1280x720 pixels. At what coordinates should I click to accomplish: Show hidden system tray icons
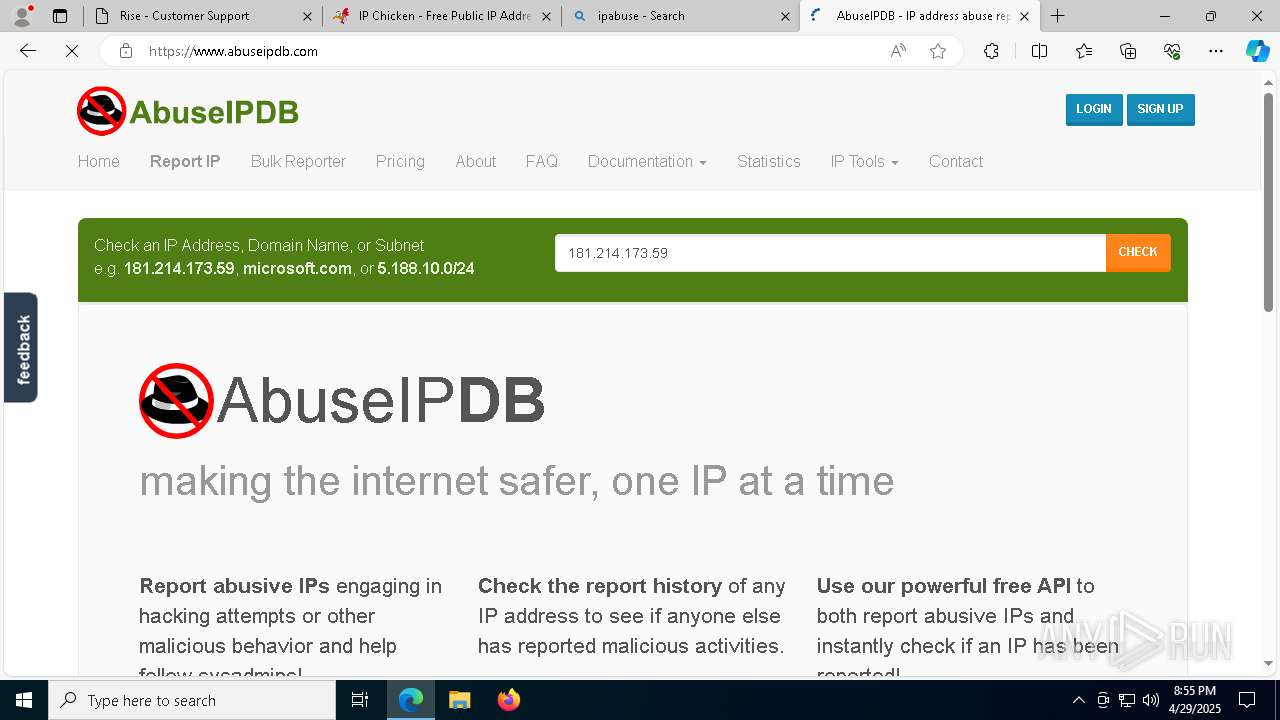1078,700
